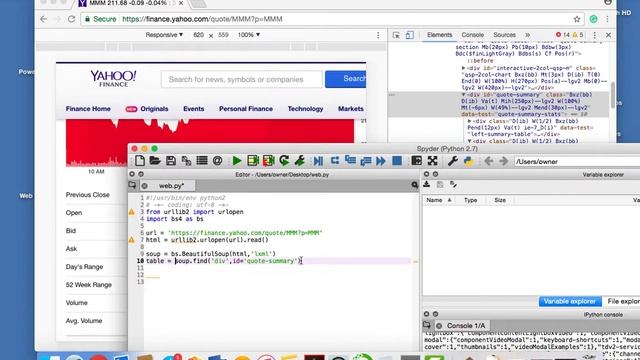Click the Yahoo Finance search field
This screenshot has height=360, width=640.
coord(242,79)
